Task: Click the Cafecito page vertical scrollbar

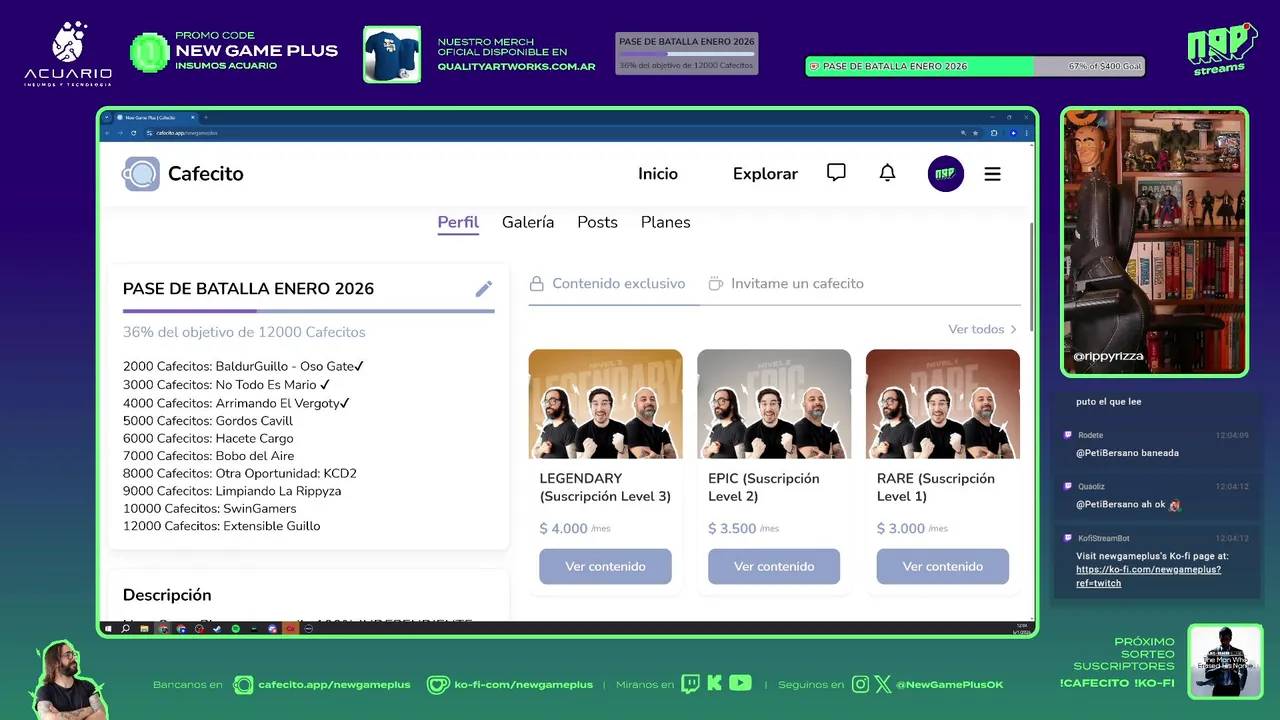Action: coord(1031,277)
